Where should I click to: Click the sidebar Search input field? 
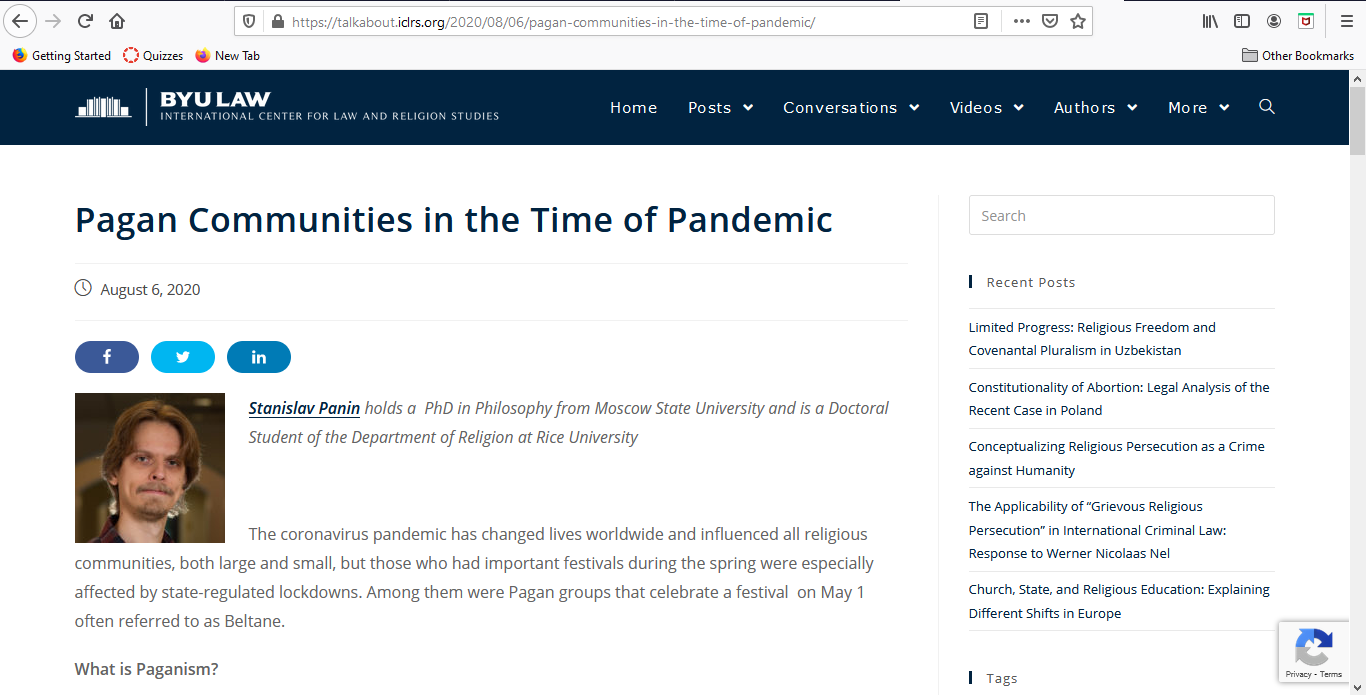click(x=1121, y=215)
